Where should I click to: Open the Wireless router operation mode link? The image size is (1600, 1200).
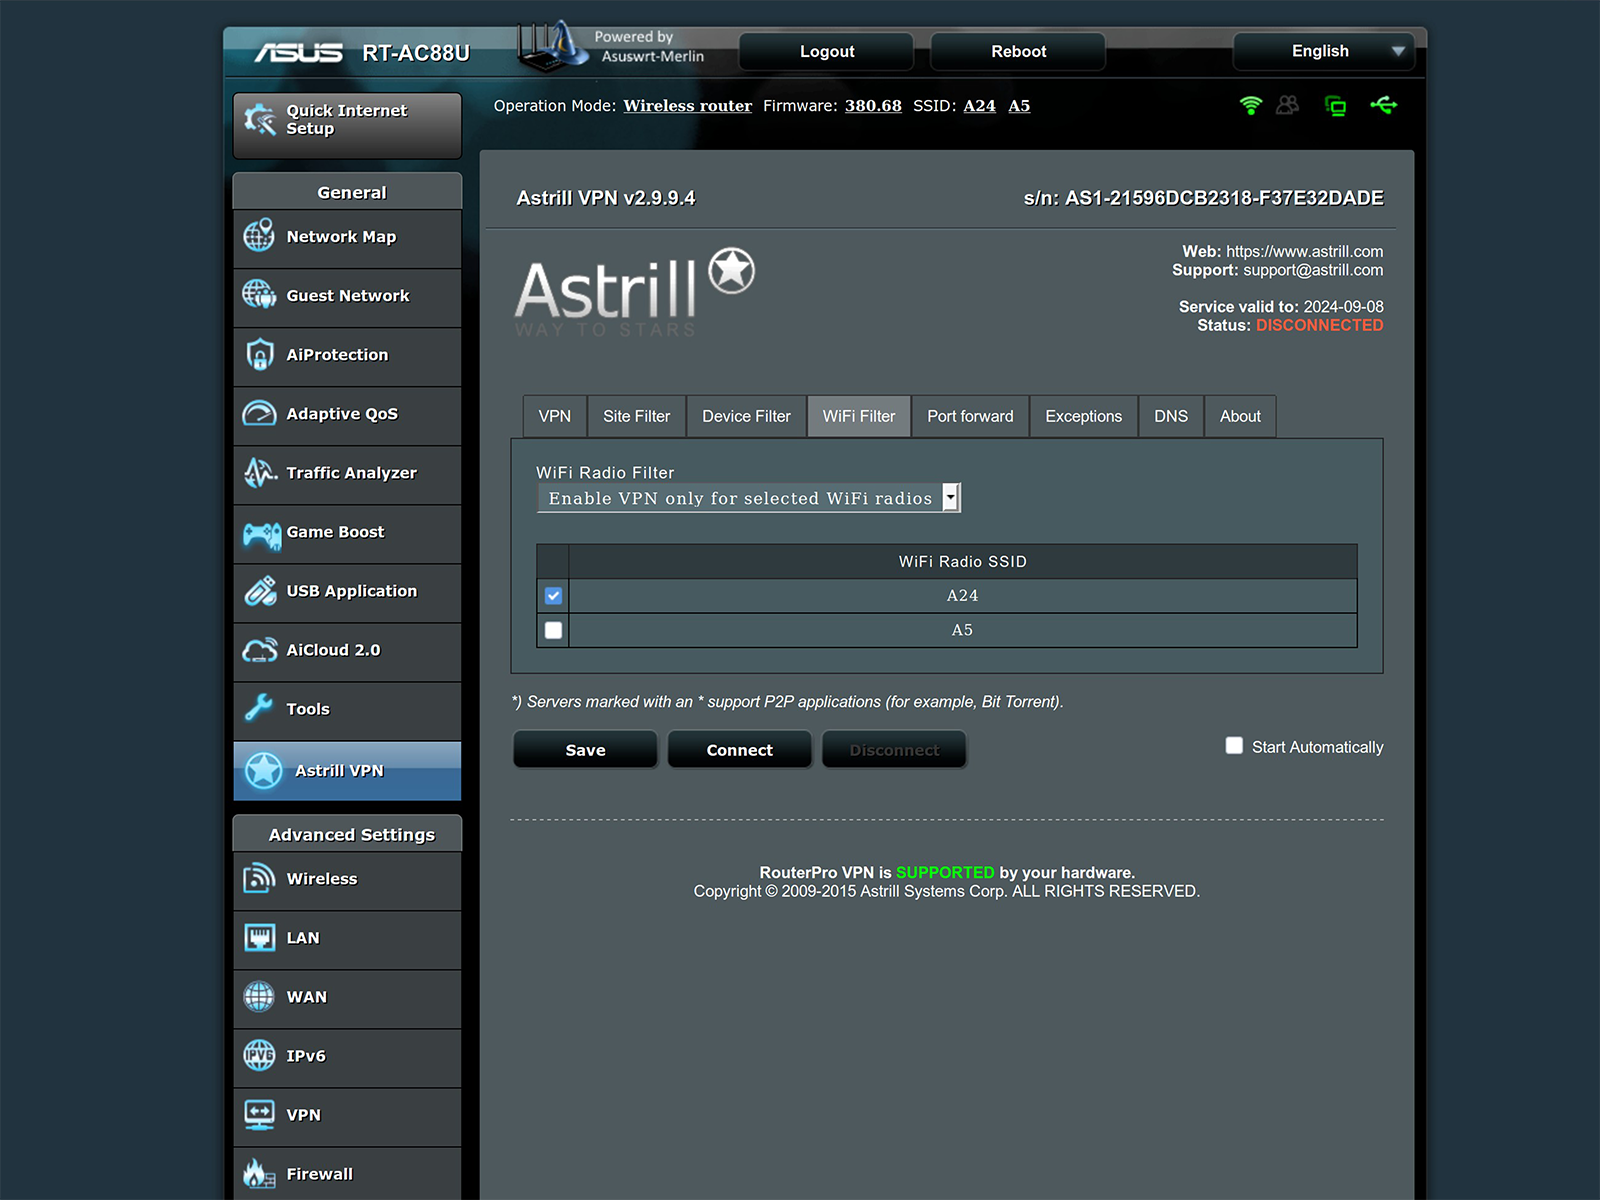point(688,106)
